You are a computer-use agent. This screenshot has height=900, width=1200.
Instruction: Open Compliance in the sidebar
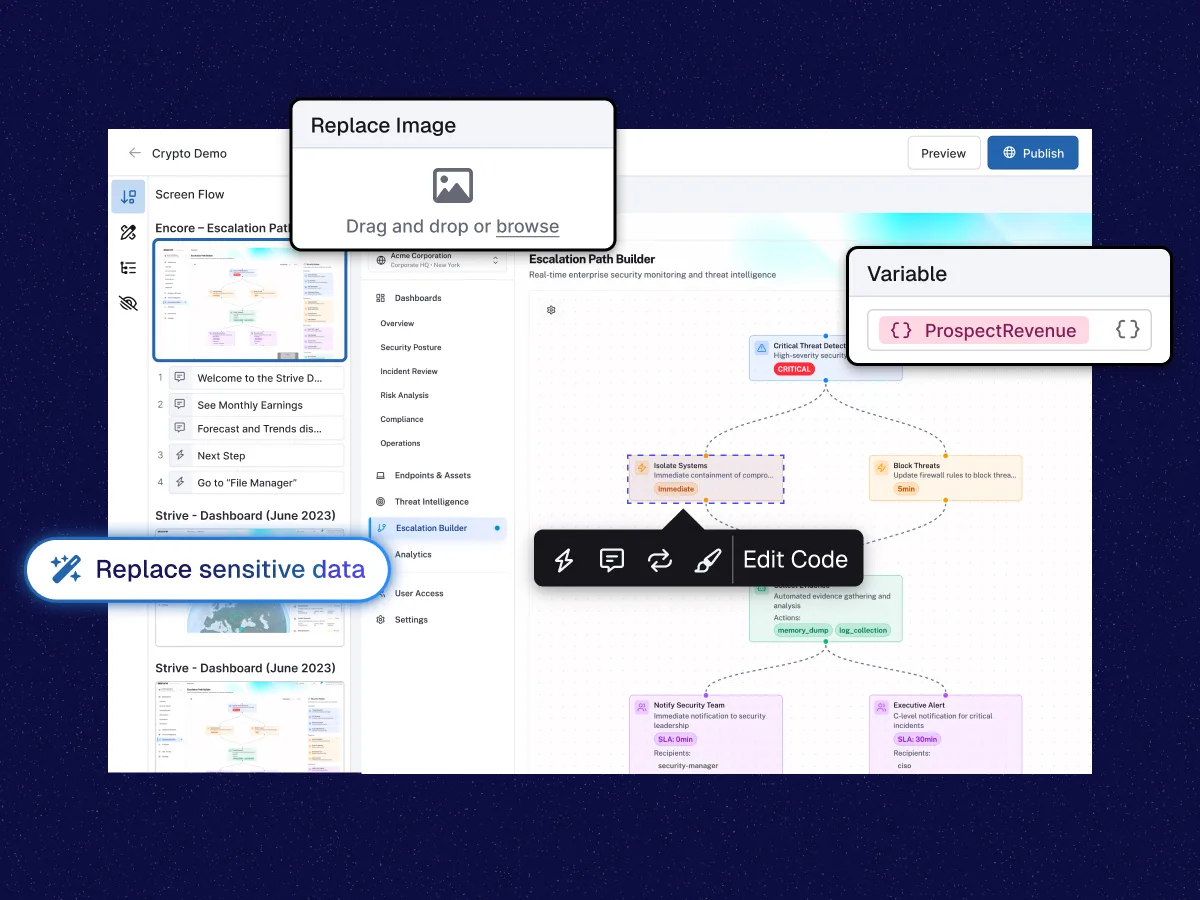coord(402,420)
